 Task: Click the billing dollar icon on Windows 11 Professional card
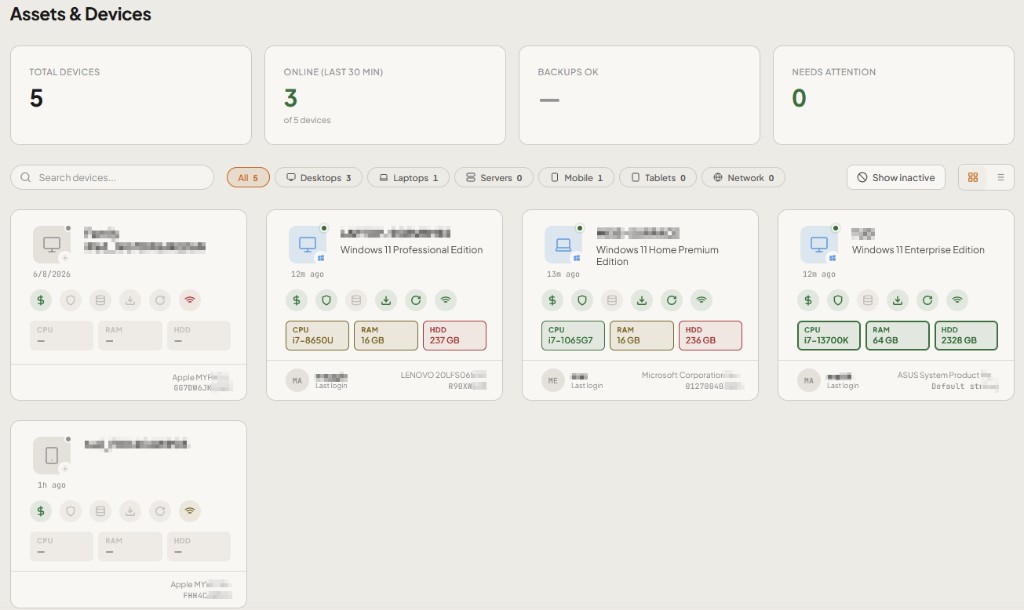click(x=296, y=300)
